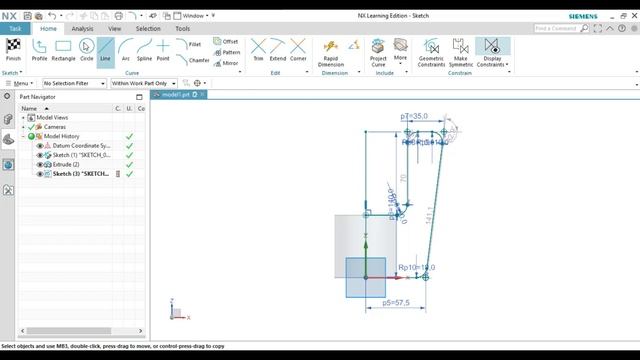Choose the Fillet tool
This screenshot has height=360, width=640.
[x=189, y=44]
